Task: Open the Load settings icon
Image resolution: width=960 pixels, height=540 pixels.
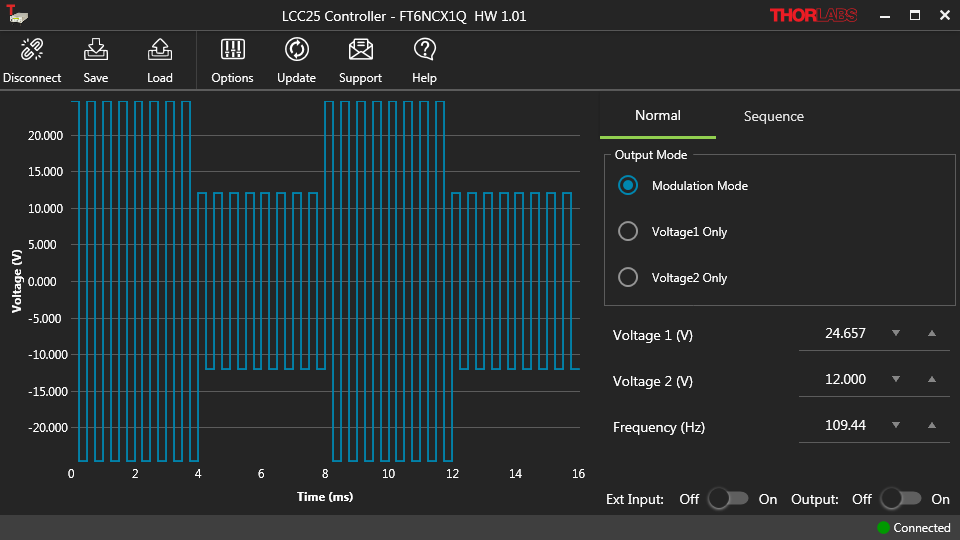Action: (160, 50)
